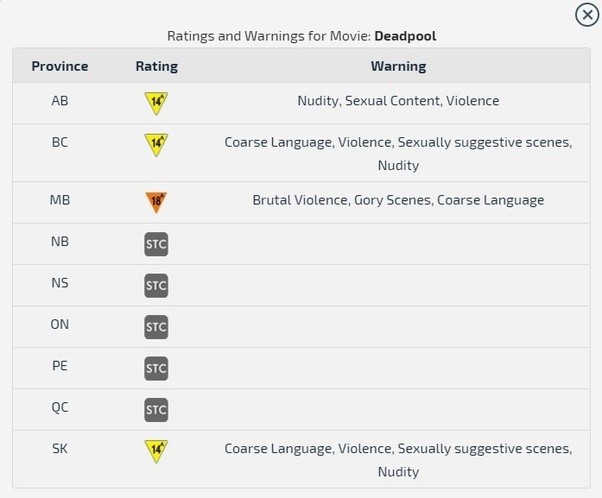
Task: Select the Deadpool movie title text
Action: (x=405, y=36)
